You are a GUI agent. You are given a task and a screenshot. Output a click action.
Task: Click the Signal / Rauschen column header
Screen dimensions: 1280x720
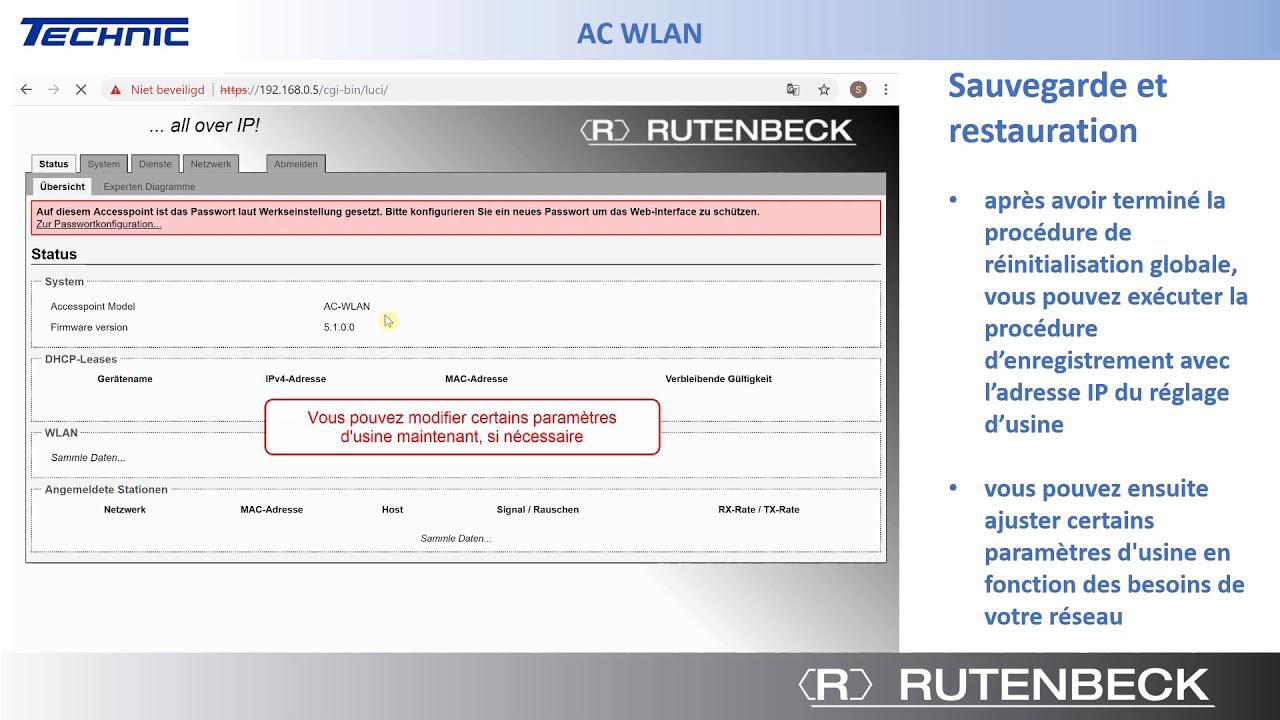pyautogui.click(x=538, y=509)
